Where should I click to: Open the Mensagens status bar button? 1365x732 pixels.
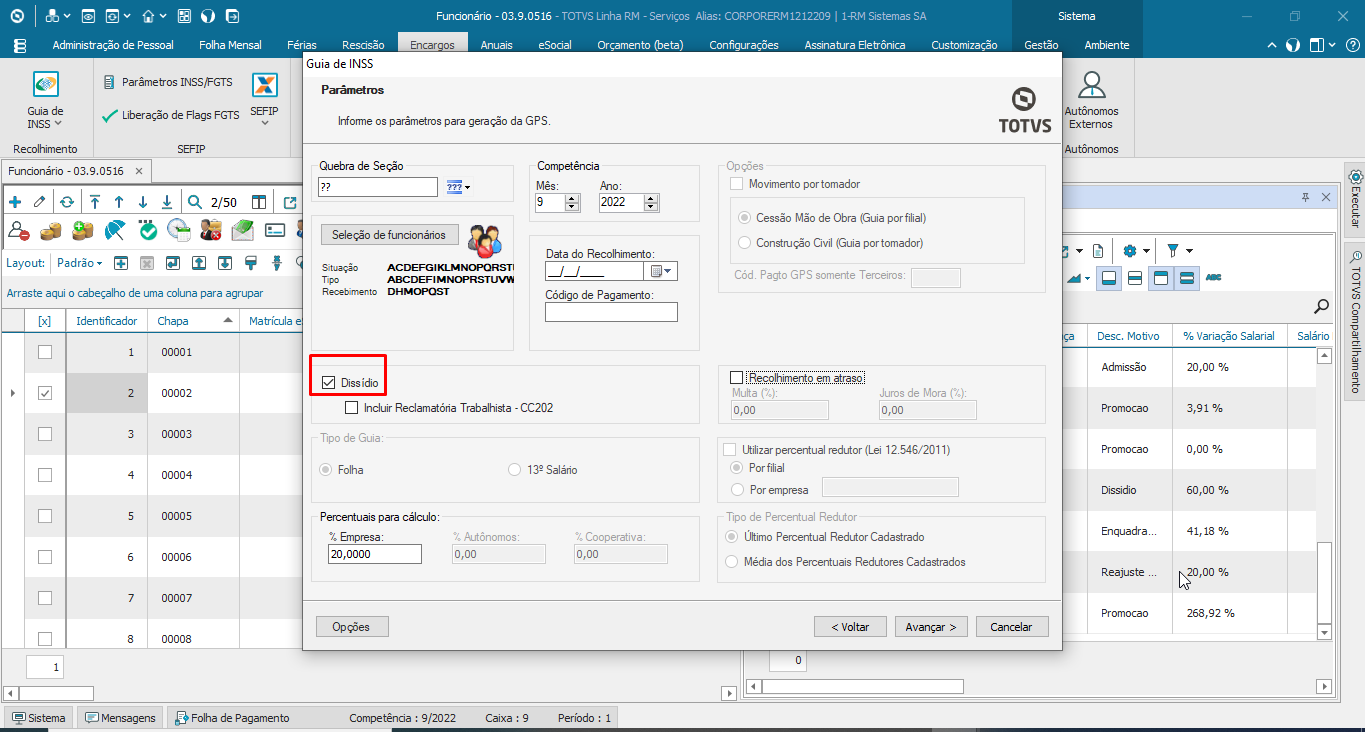(x=121, y=718)
